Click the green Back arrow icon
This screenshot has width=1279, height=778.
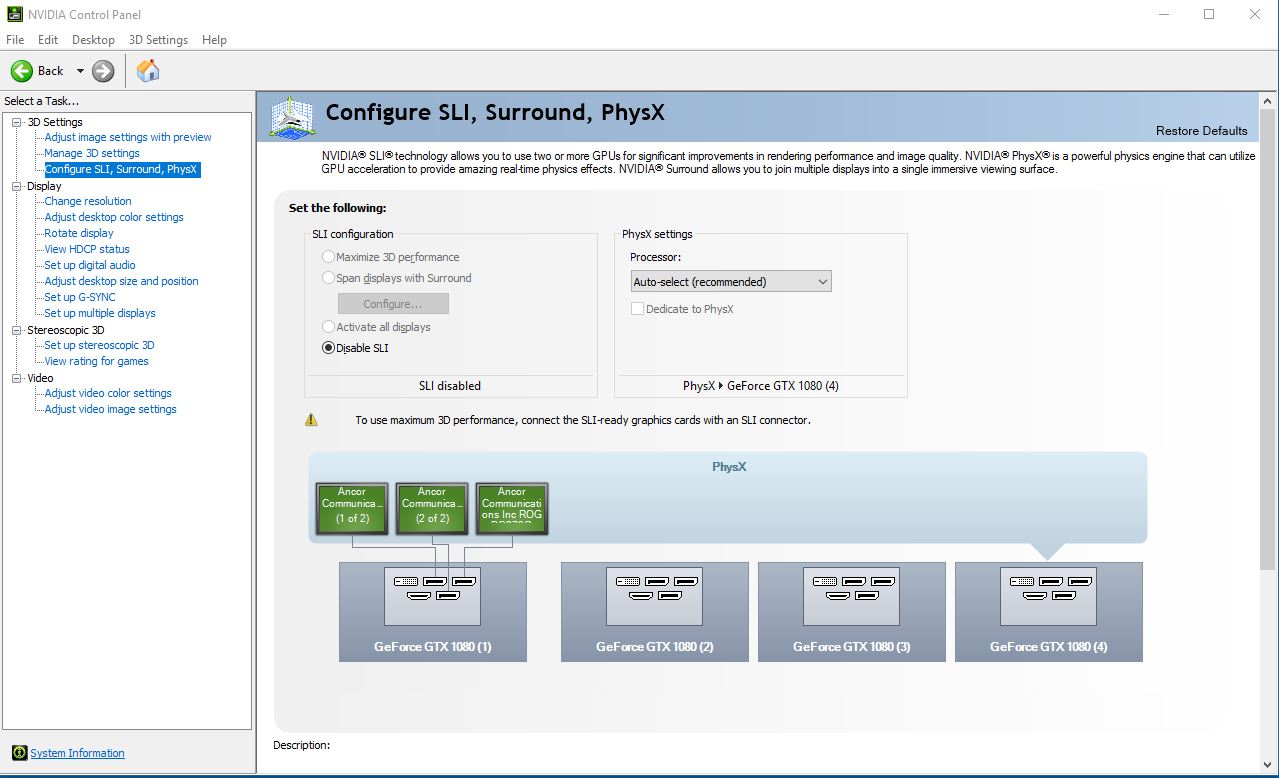pos(22,71)
